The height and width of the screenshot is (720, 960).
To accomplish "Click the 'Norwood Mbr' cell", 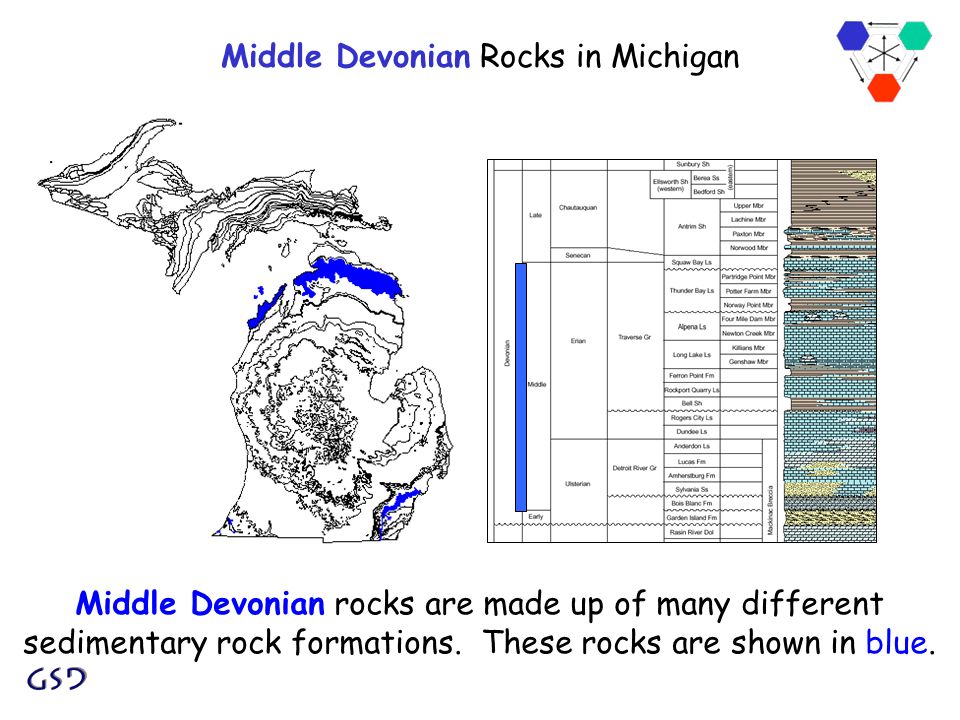I will coord(748,248).
